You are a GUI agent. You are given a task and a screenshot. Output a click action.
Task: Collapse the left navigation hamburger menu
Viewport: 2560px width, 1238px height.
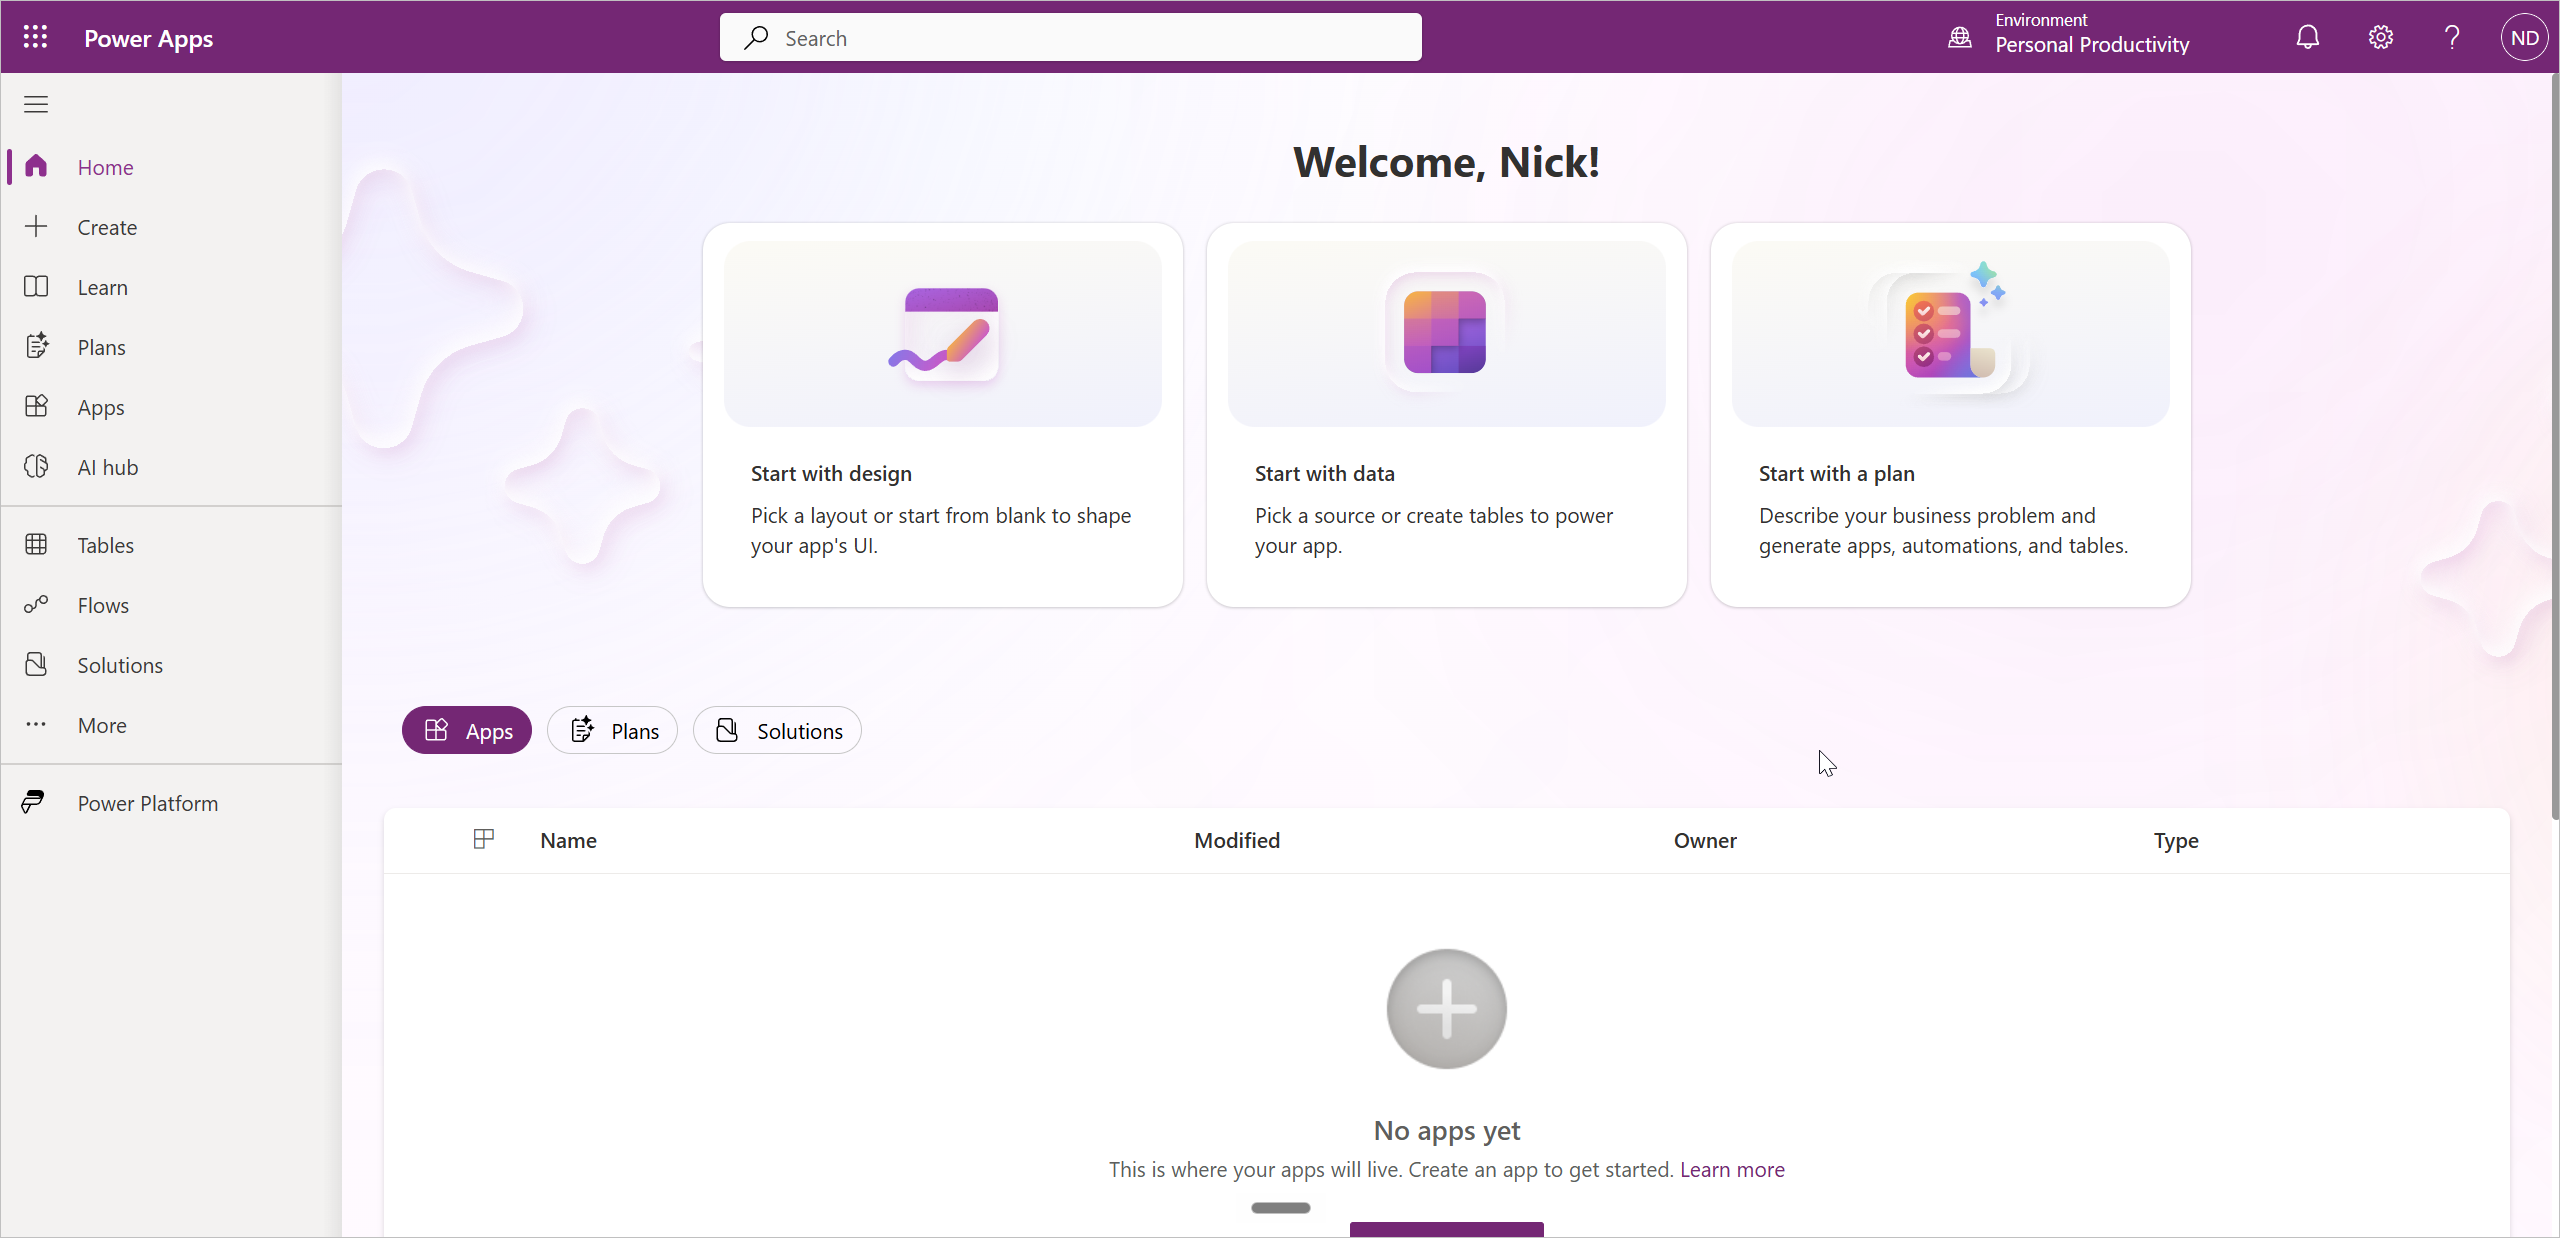(x=36, y=104)
